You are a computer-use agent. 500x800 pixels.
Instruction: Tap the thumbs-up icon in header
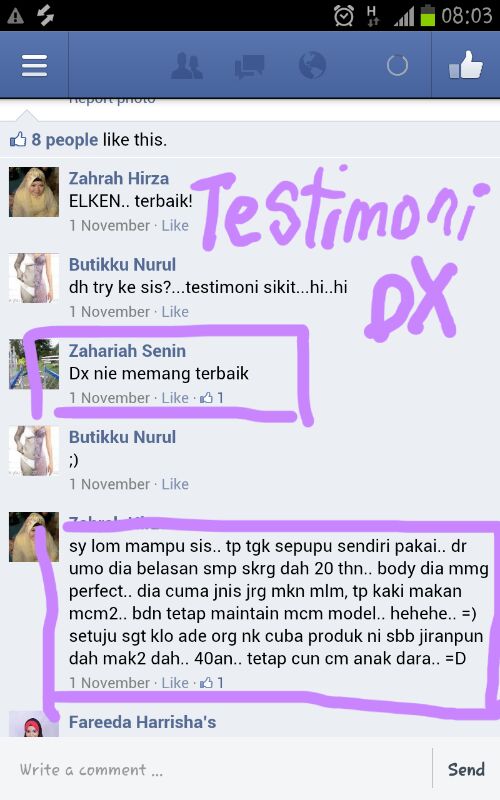coord(465,65)
